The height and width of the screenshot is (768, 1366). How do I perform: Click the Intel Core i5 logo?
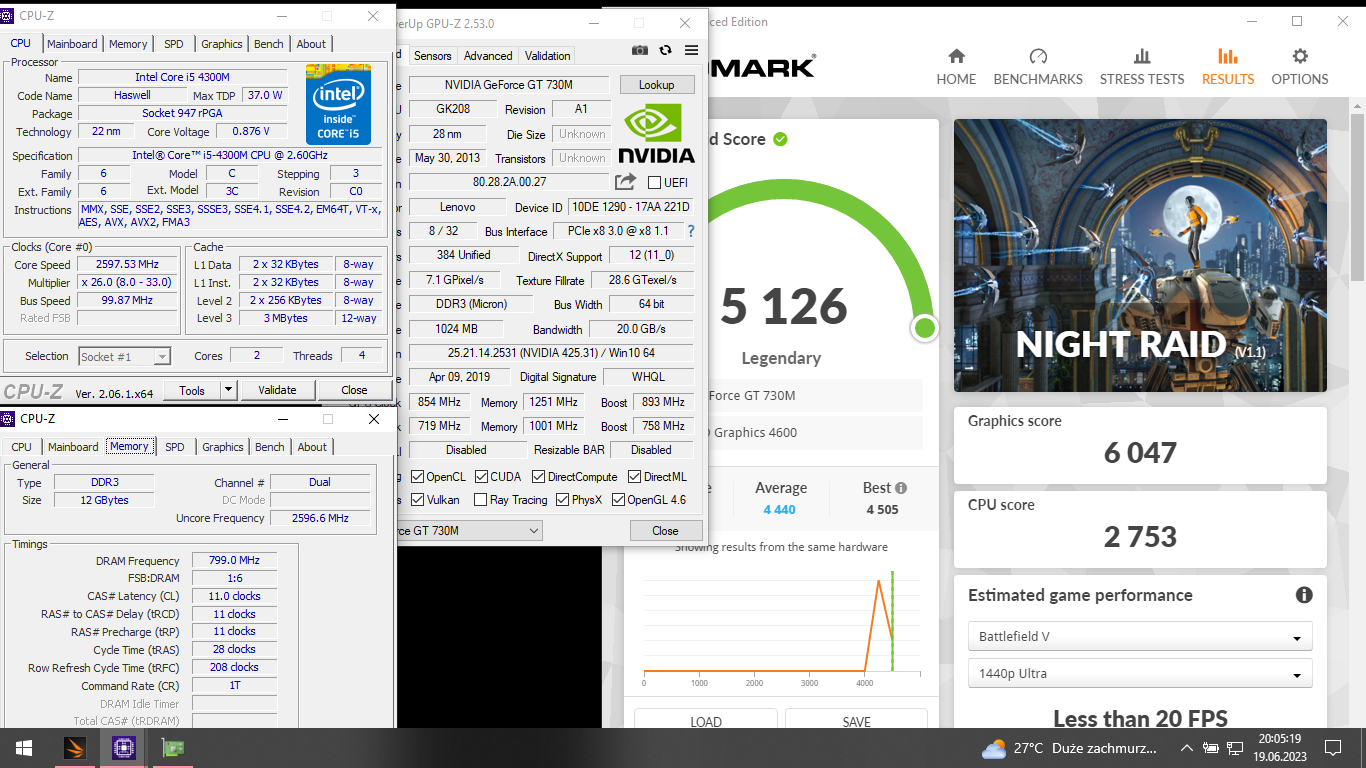tap(338, 105)
